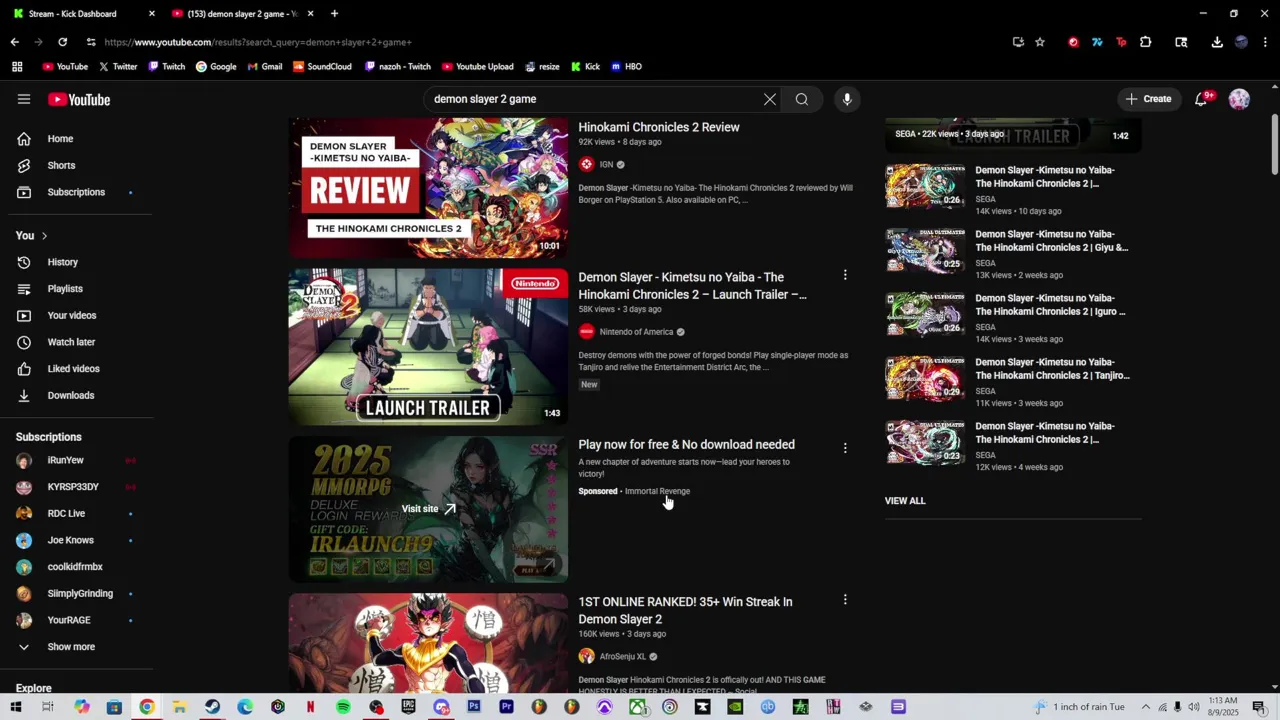Open the account avatar menu
The height and width of the screenshot is (720, 1280).
1239,99
